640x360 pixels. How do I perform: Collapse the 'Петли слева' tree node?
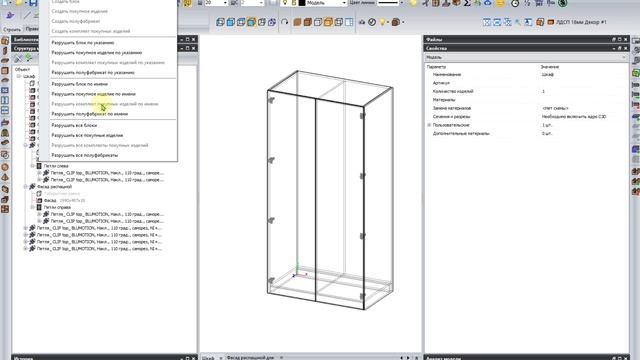point(33,166)
